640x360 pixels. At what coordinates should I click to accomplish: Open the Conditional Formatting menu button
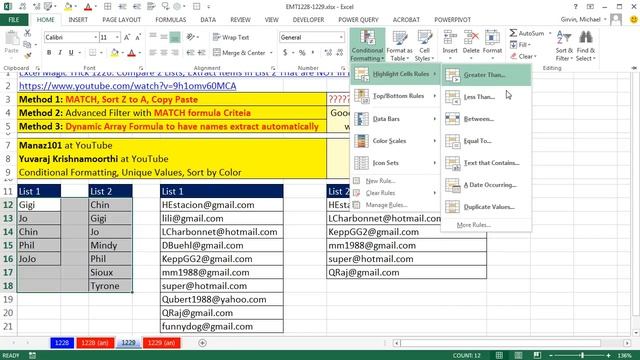point(367,45)
